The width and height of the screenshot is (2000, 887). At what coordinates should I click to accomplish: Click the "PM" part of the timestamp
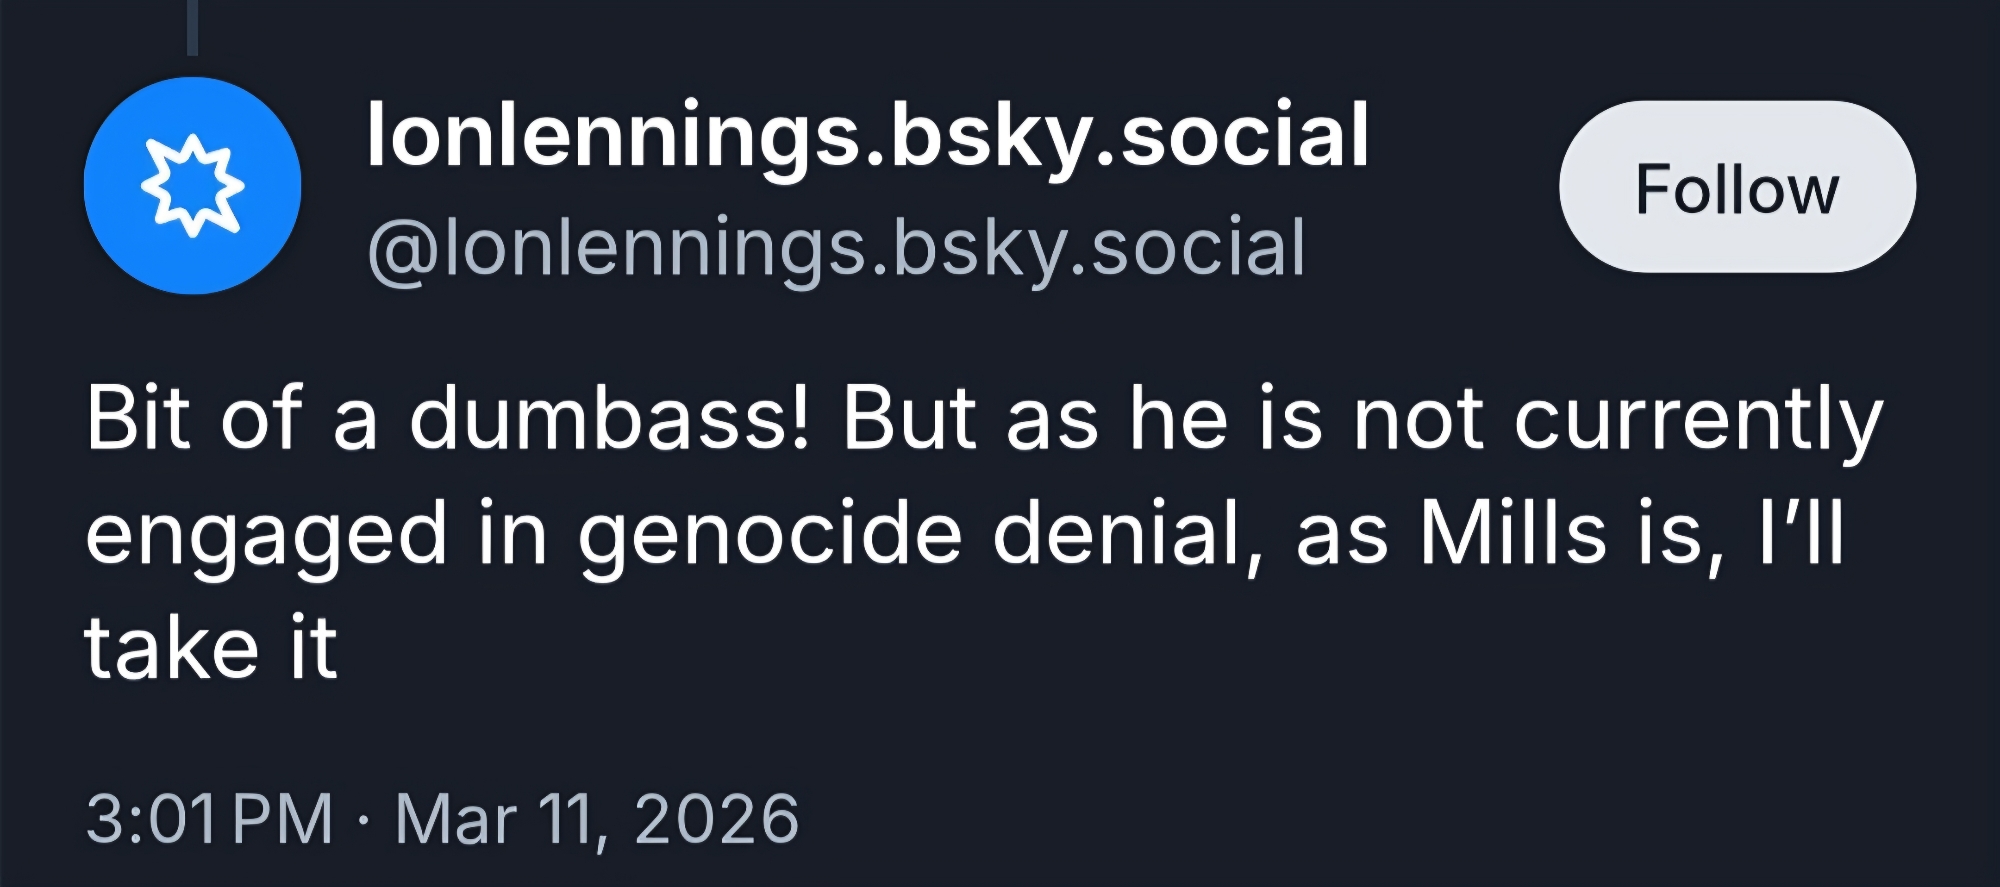283,819
